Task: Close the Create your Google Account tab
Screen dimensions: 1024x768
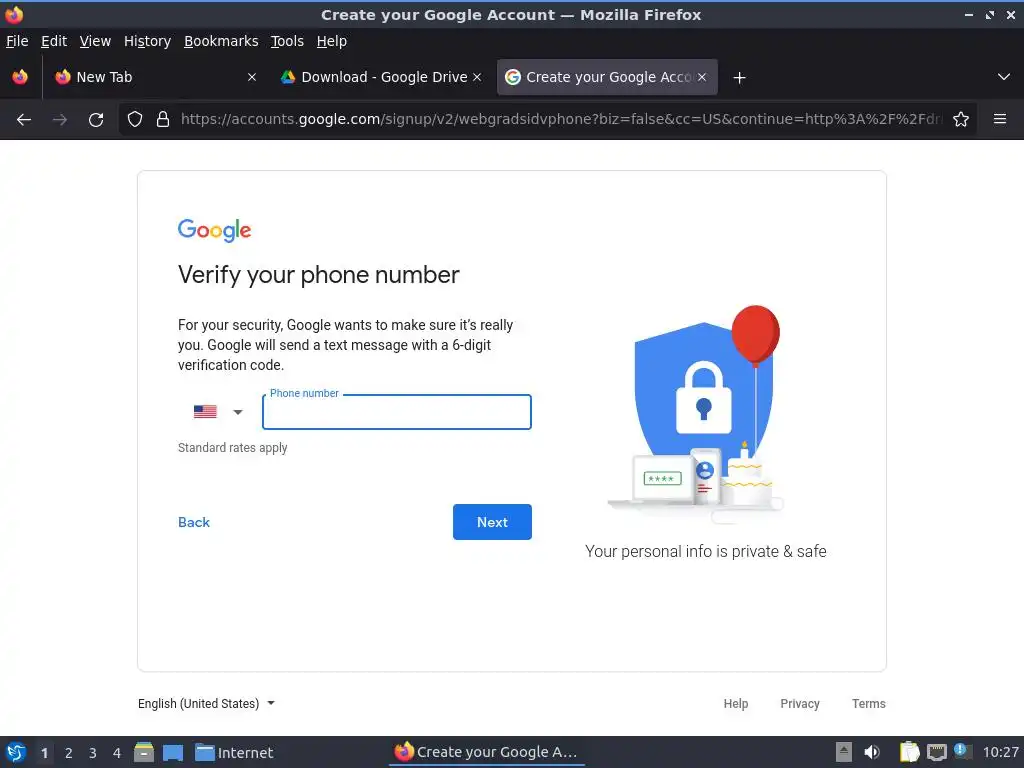Action: tap(702, 77)
